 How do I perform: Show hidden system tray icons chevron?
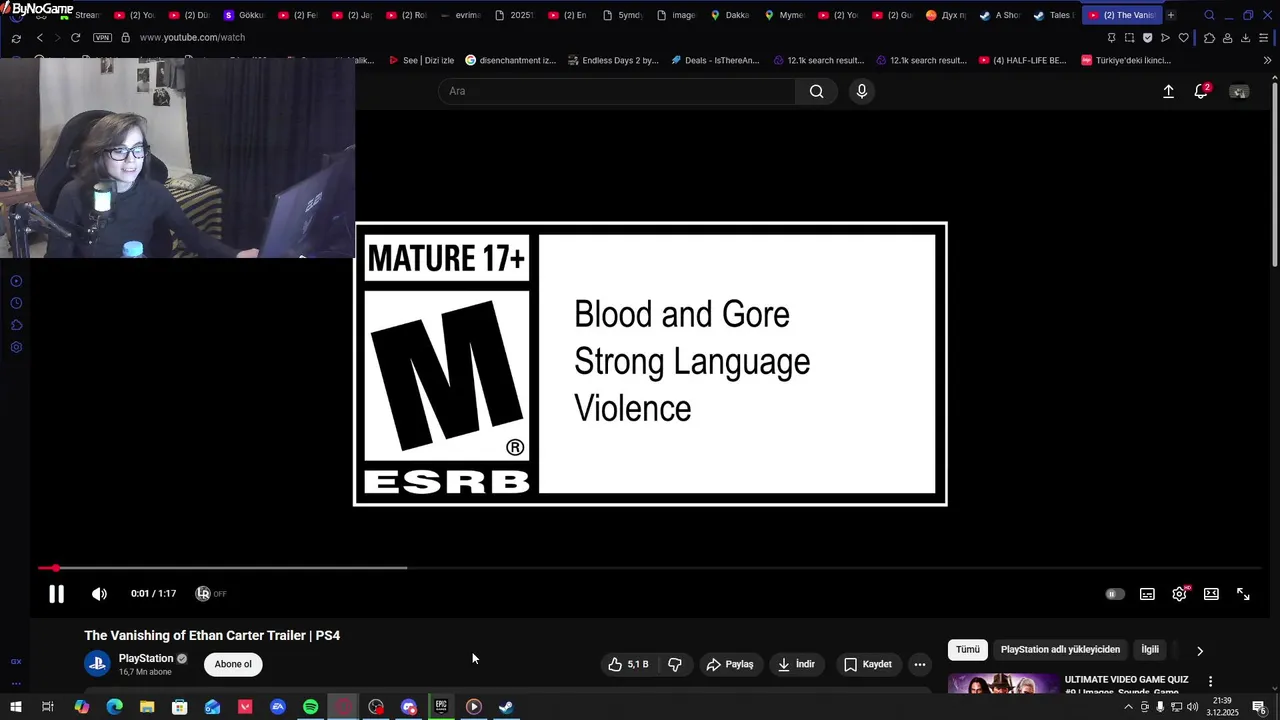(x=1129, y=707)
